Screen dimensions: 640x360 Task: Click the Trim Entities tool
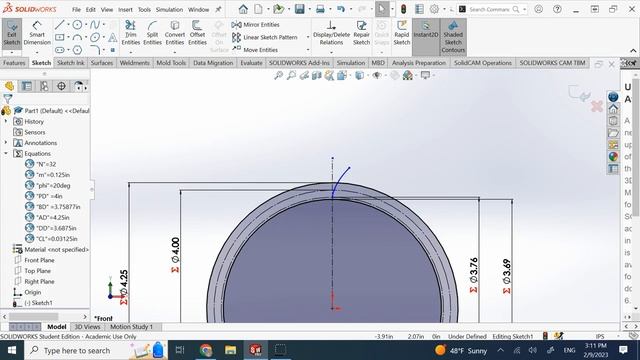pos(131,33)
